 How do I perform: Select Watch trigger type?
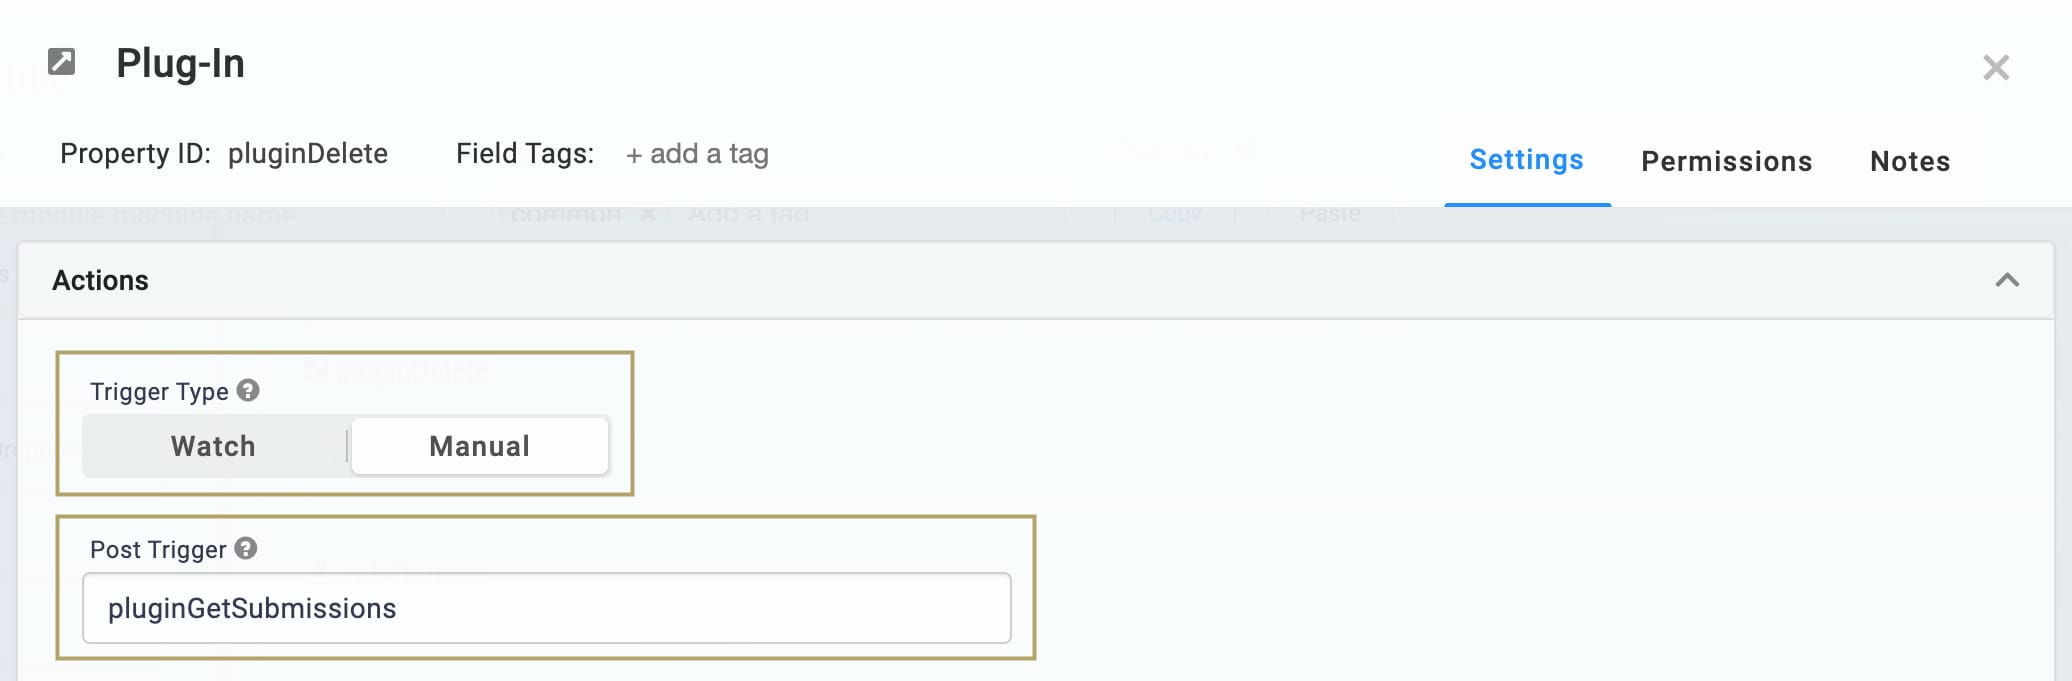(x=213, y=446)
